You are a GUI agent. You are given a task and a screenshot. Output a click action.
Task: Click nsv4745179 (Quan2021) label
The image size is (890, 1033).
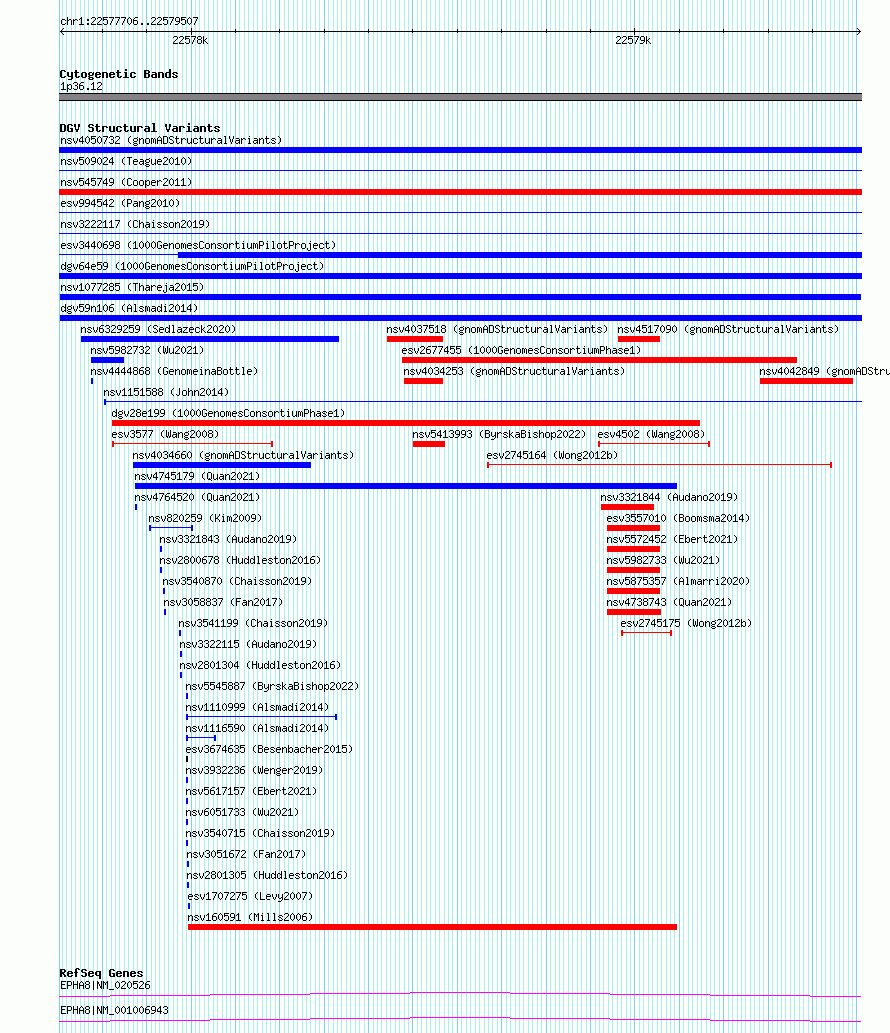197,477
